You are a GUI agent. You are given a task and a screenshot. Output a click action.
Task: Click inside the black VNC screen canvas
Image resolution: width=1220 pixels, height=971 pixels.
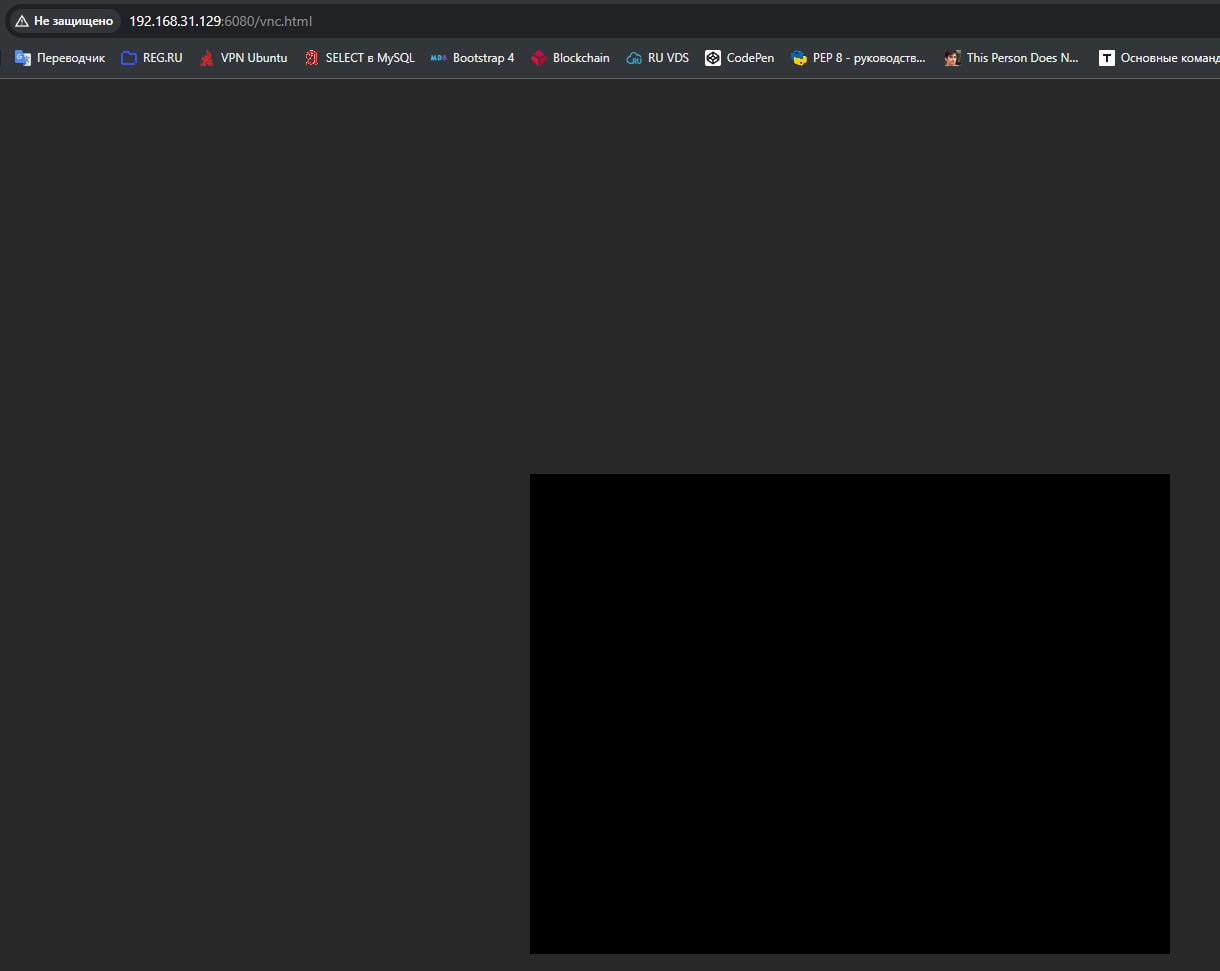point(849,713)
